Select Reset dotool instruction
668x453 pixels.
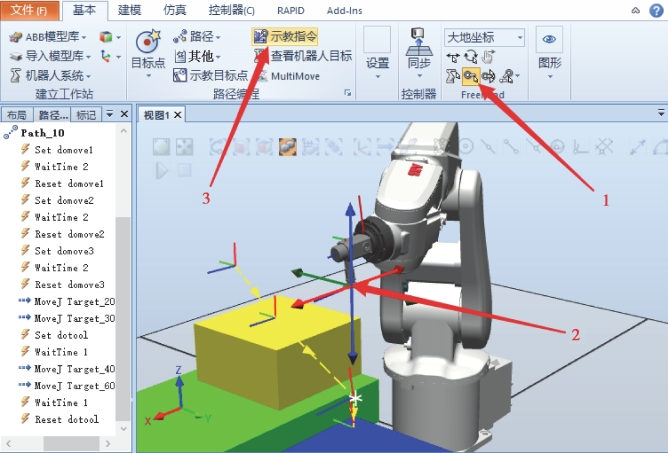[x=66, y=419]
